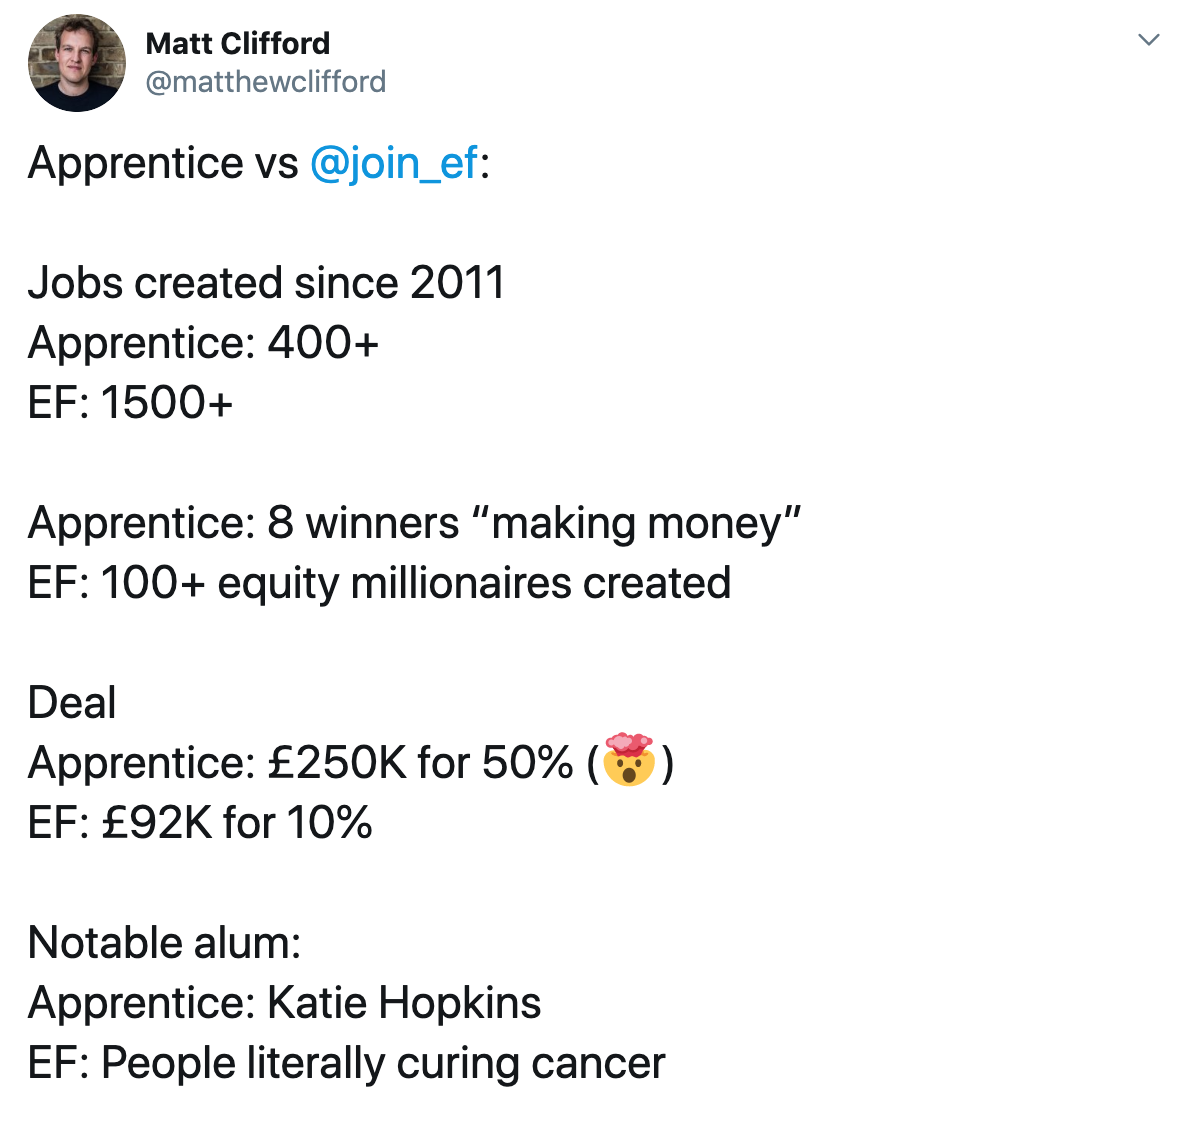The image size is (1184, 1144).
Task: Open the @join_ef profile link
Action: pyautogui.click(x=393, y=162)
